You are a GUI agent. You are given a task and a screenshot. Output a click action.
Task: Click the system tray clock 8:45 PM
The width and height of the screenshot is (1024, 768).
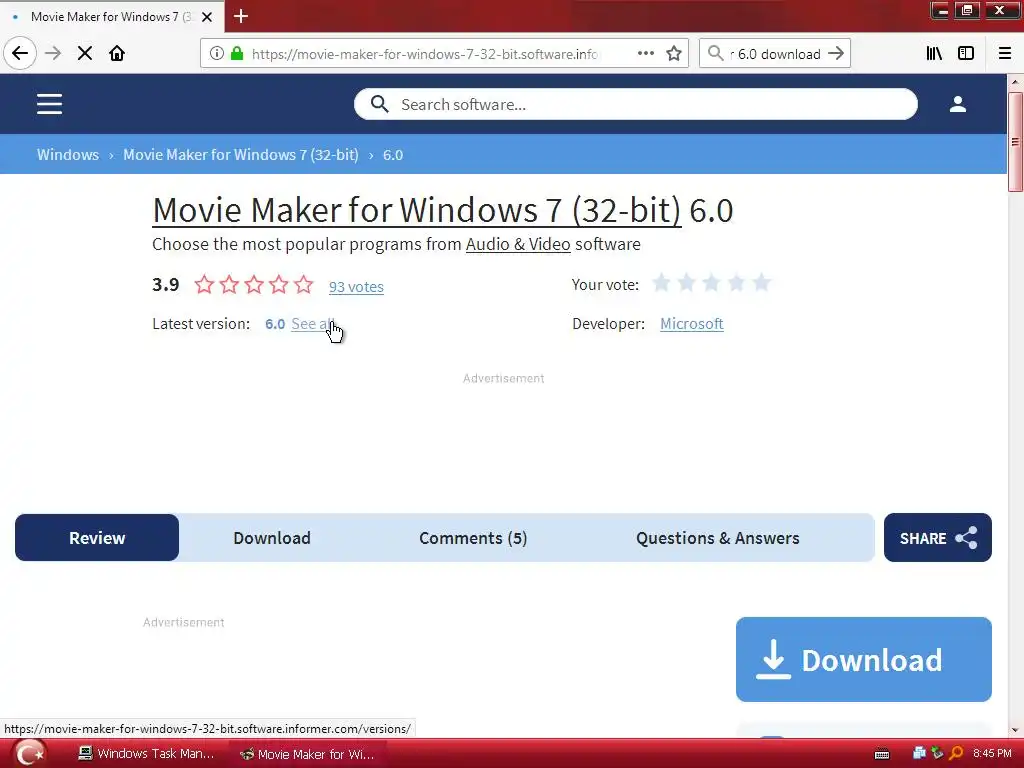[x=992, y=754]
